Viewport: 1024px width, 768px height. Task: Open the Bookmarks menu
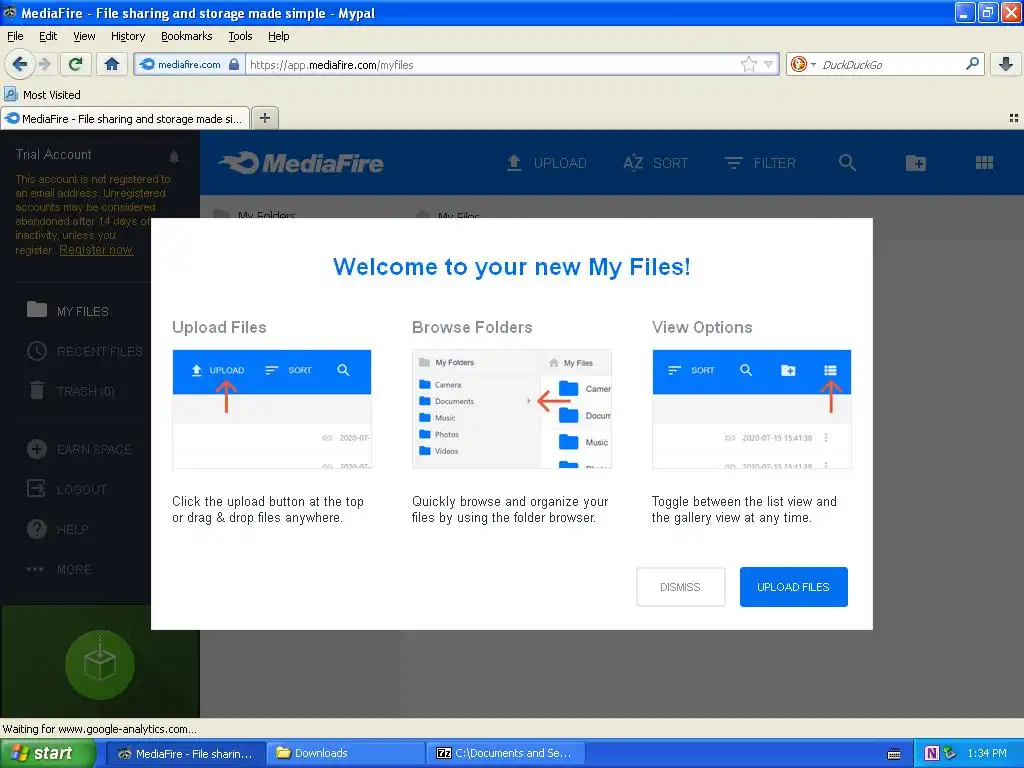(187, 36)
